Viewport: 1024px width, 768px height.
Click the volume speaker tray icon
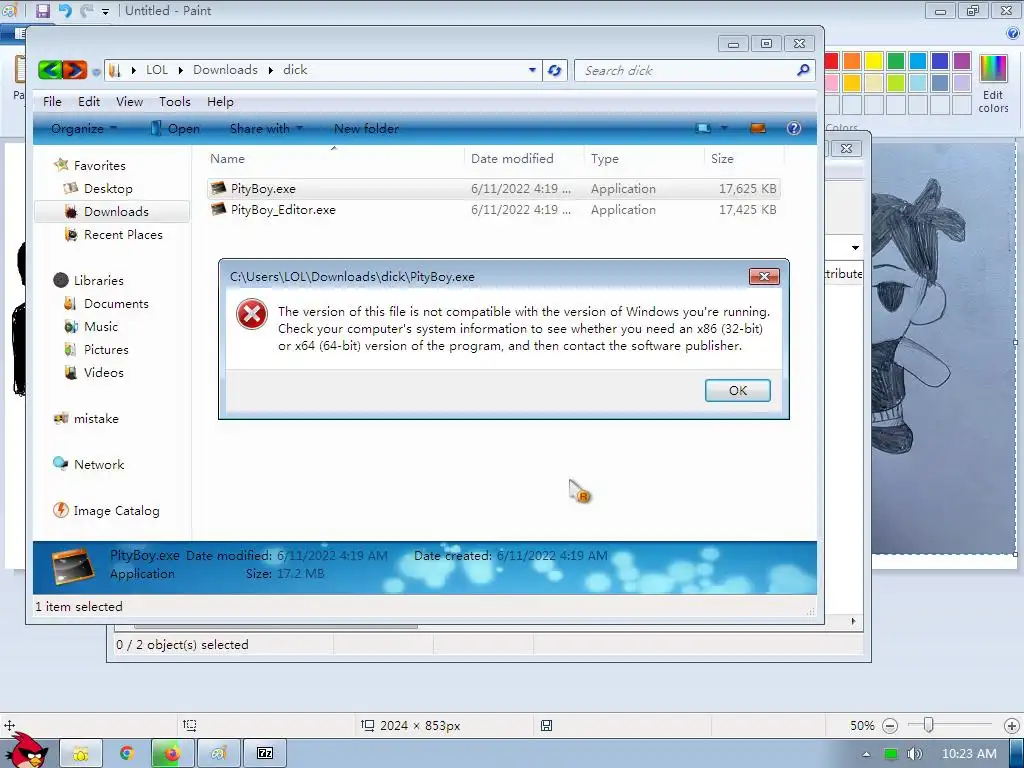(914, 754)
